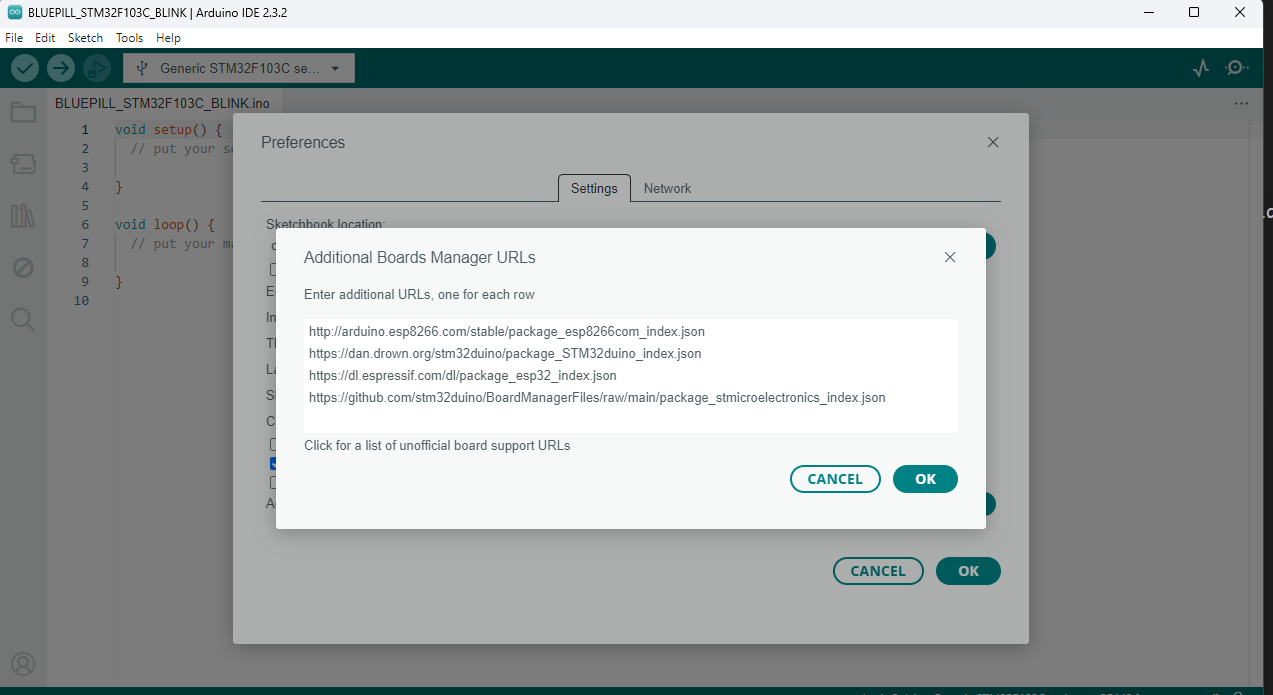Open the Sketchbook folder icon in sidebar

click(x=23, y=112)
